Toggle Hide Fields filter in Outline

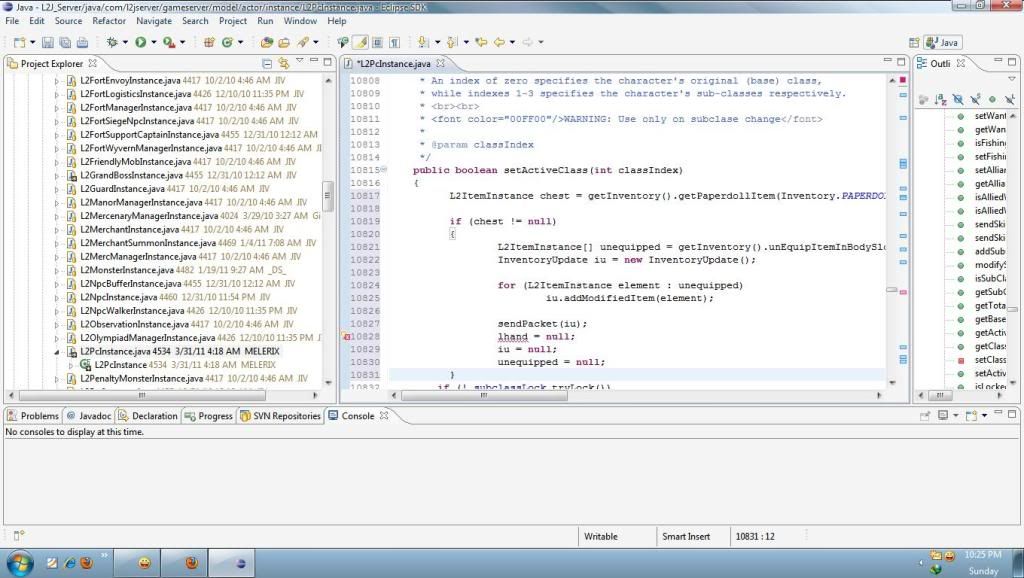pyautogui.click(x=957, y=100)
